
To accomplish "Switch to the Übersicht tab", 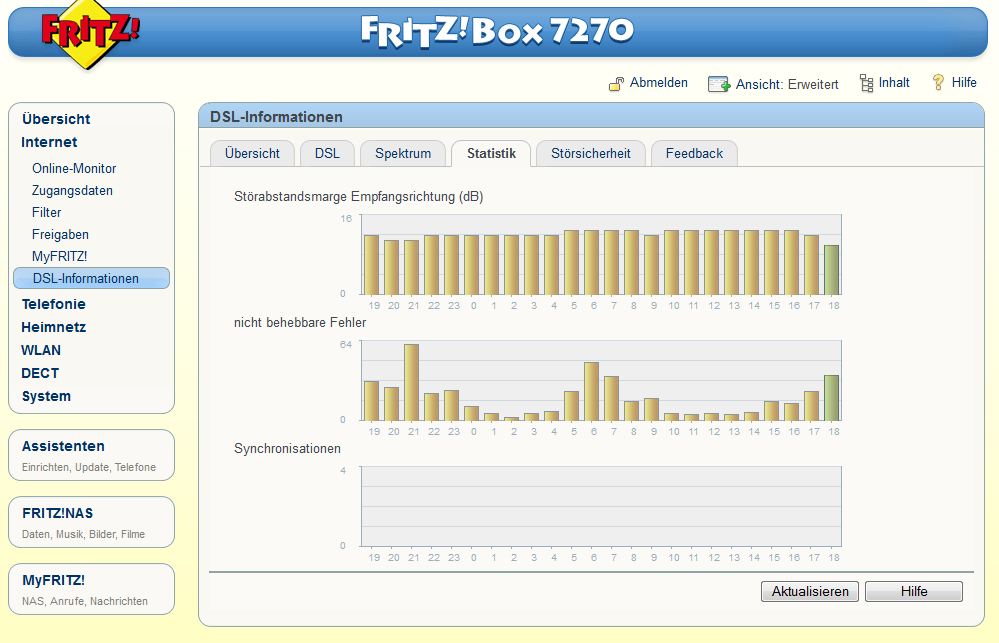I will [x=252, y=154].
